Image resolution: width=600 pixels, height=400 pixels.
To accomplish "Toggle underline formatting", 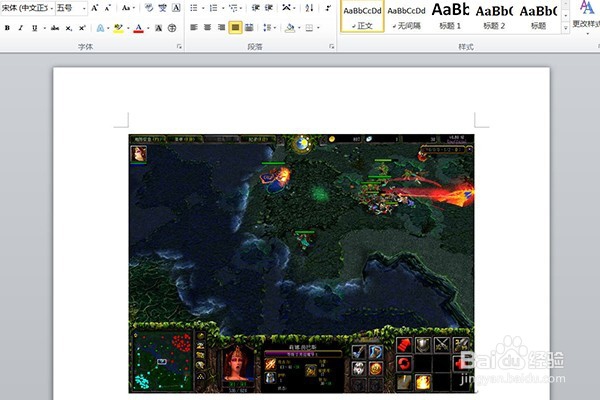I will point(35,28).
